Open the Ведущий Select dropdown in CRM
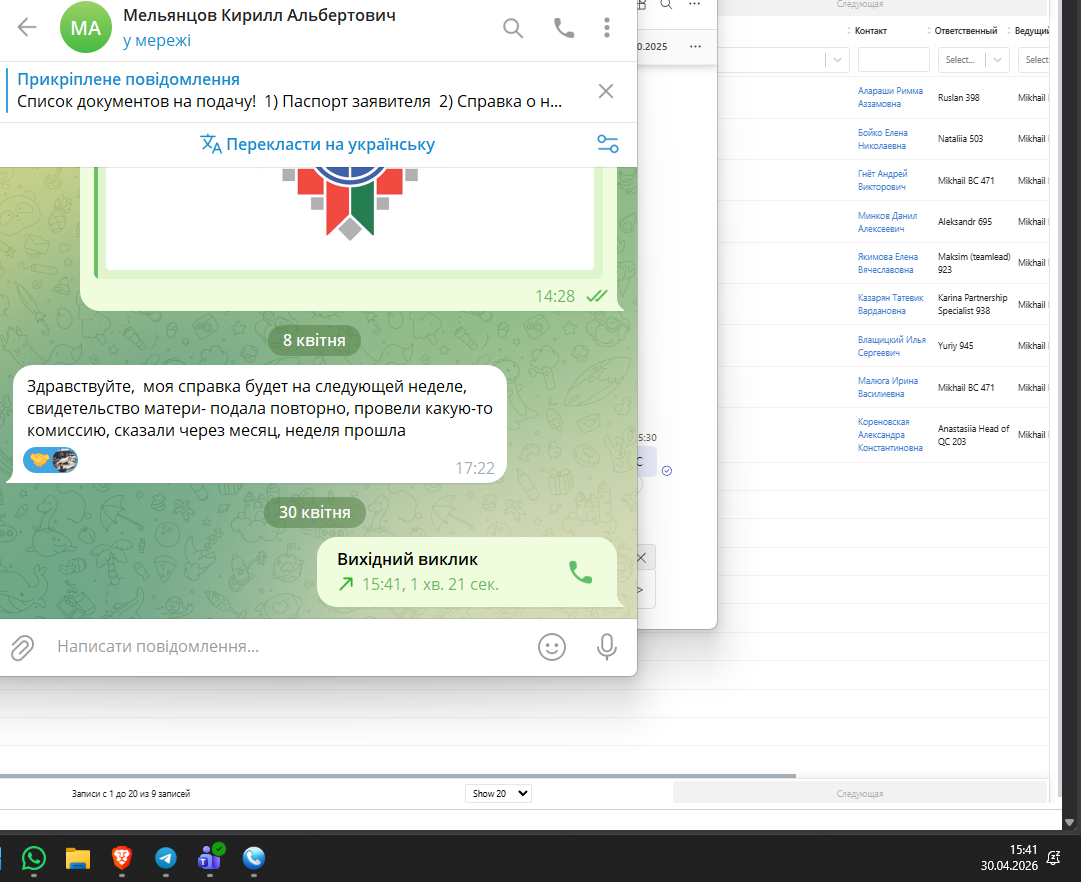Image resolution: width=1081 pixels, height=882 pixels. click(x=1033, y=60)
